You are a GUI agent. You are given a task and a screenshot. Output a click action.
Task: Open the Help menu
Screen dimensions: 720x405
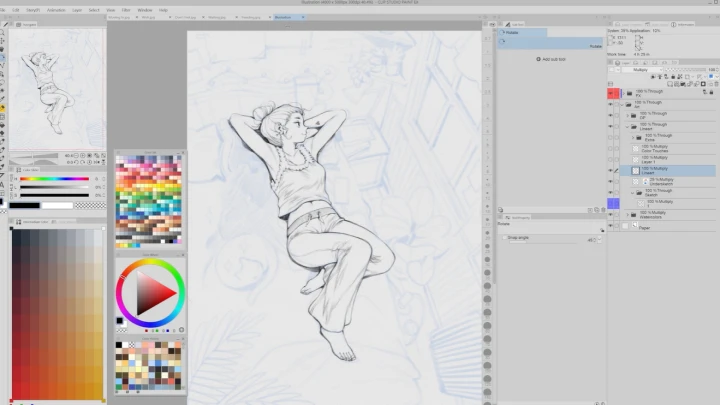pos(163,10)
